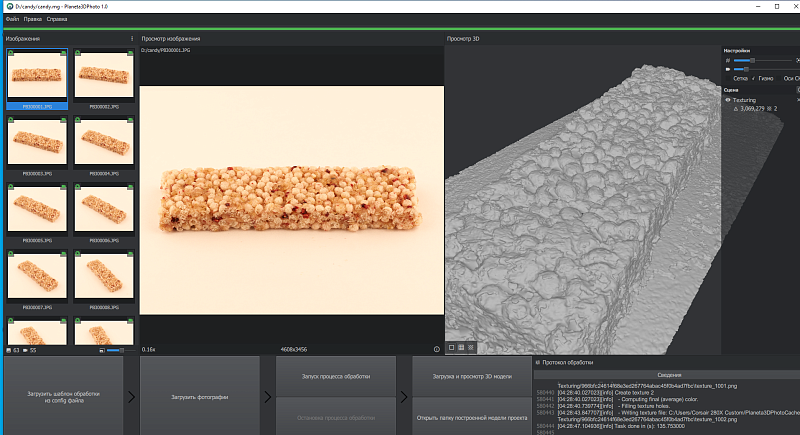Advance to the processing step arrow

point(268,397)
